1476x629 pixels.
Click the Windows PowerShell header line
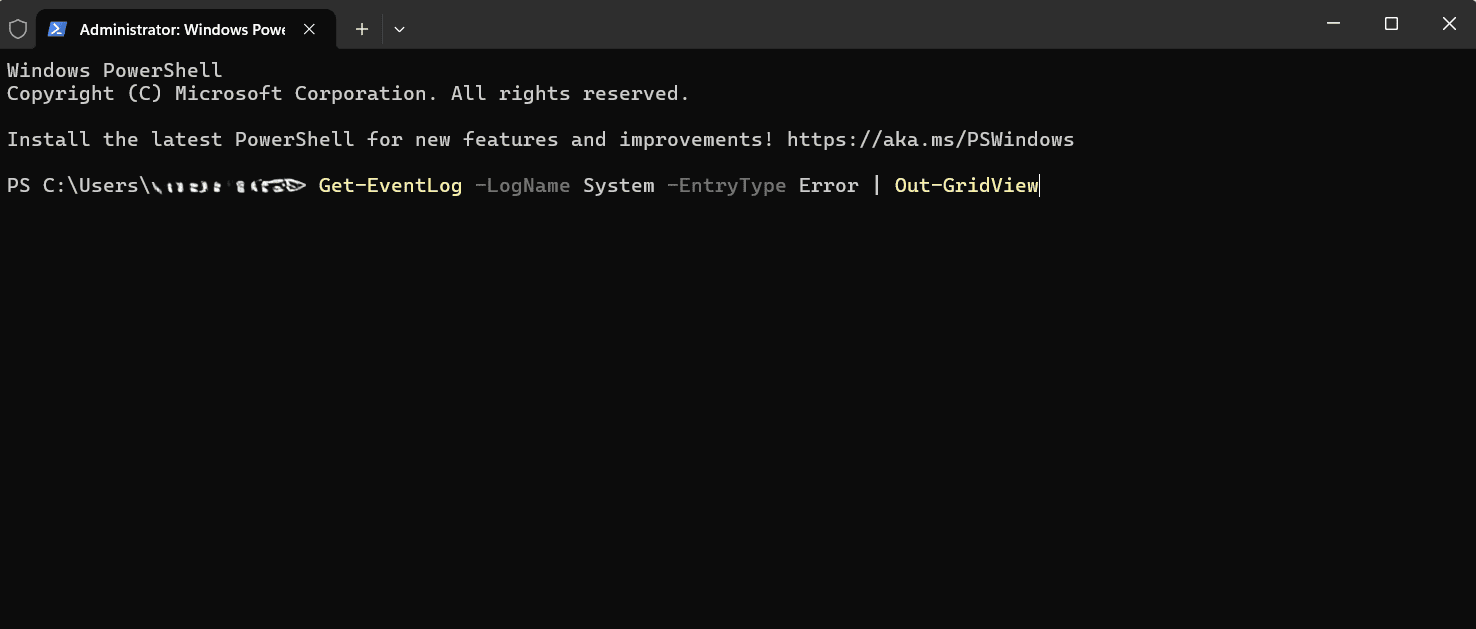coord(114,70)
